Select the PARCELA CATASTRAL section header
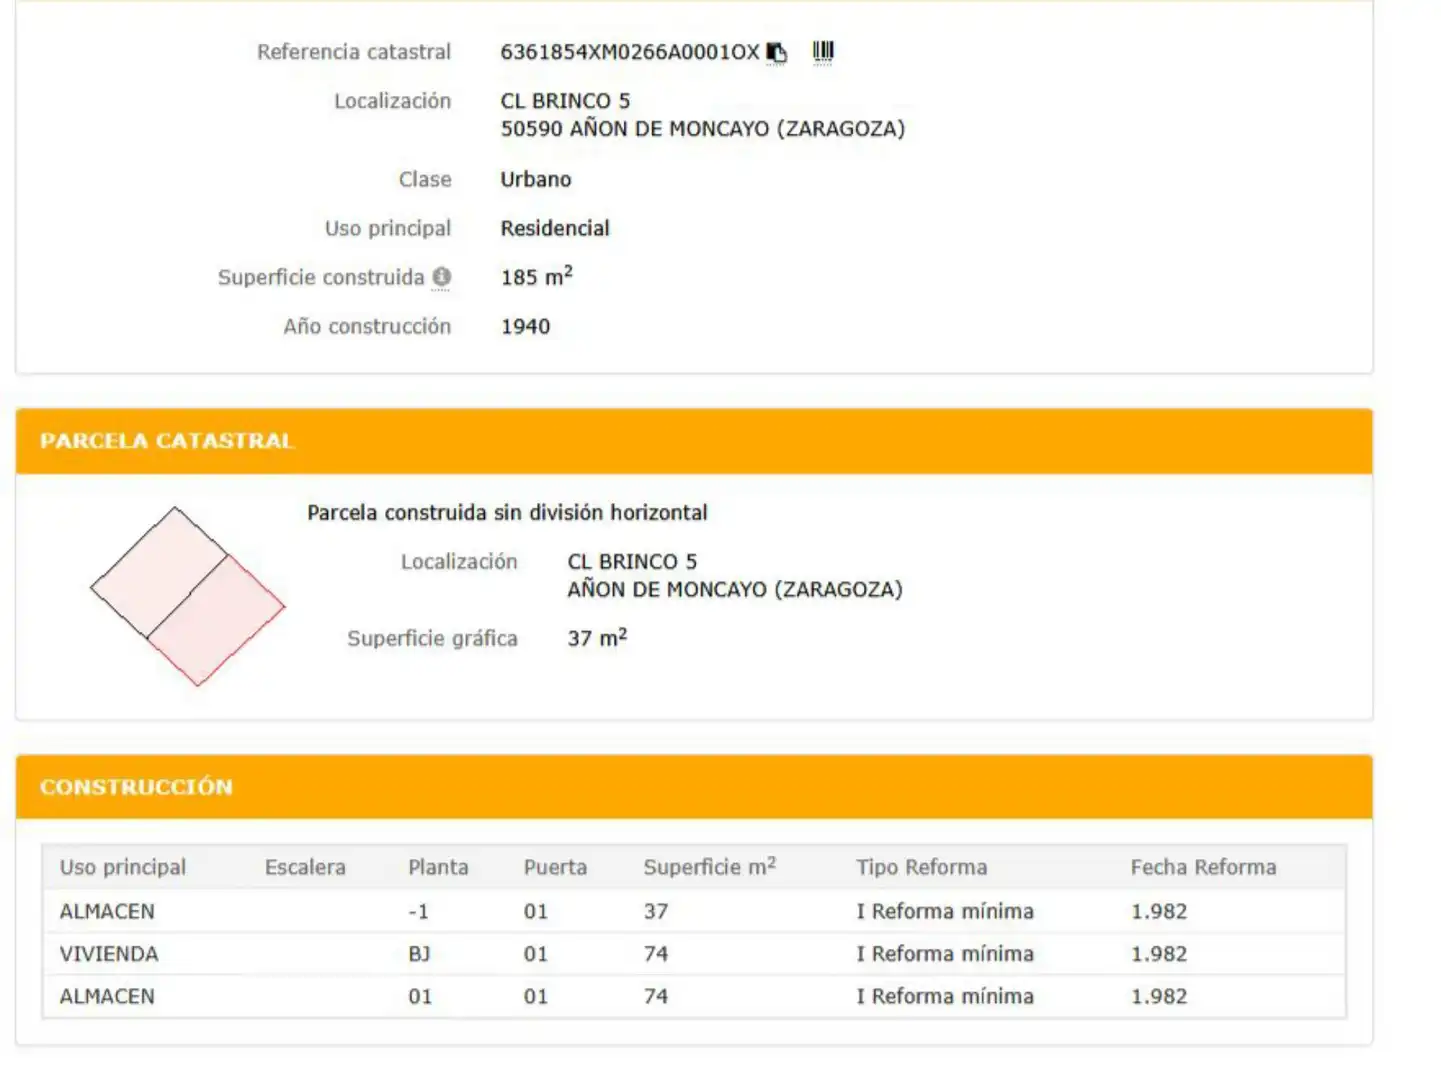This screenshot has height=1080, width=1441. click(694, 441)
